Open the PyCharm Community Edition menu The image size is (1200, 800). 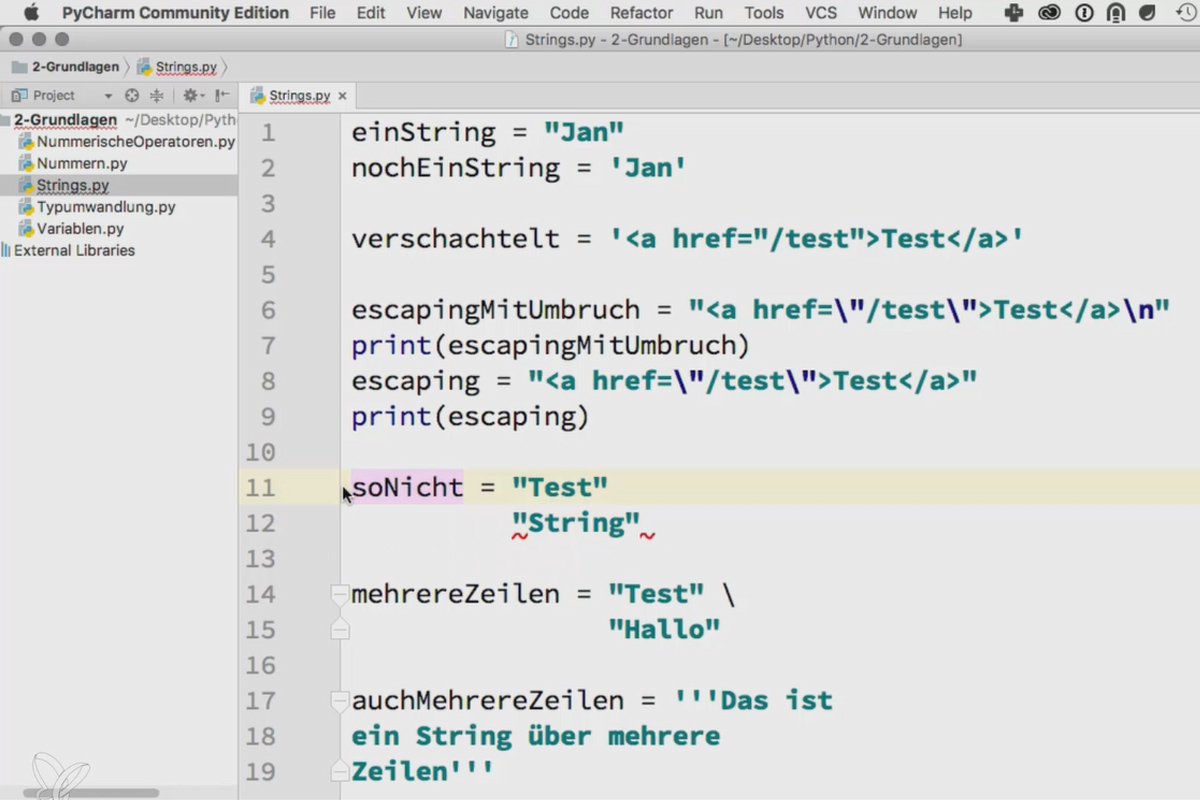pos(175,13)
